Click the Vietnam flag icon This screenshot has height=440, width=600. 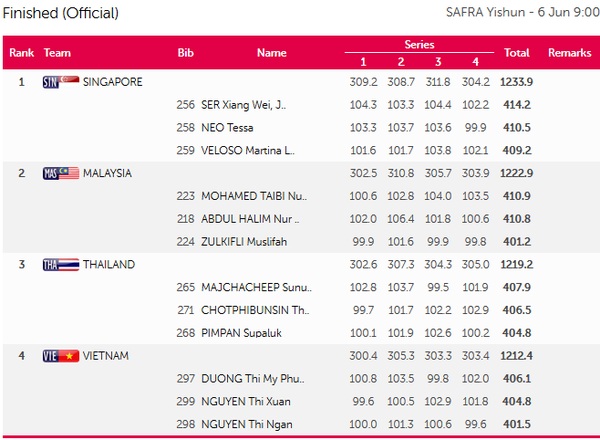[70, 355]
